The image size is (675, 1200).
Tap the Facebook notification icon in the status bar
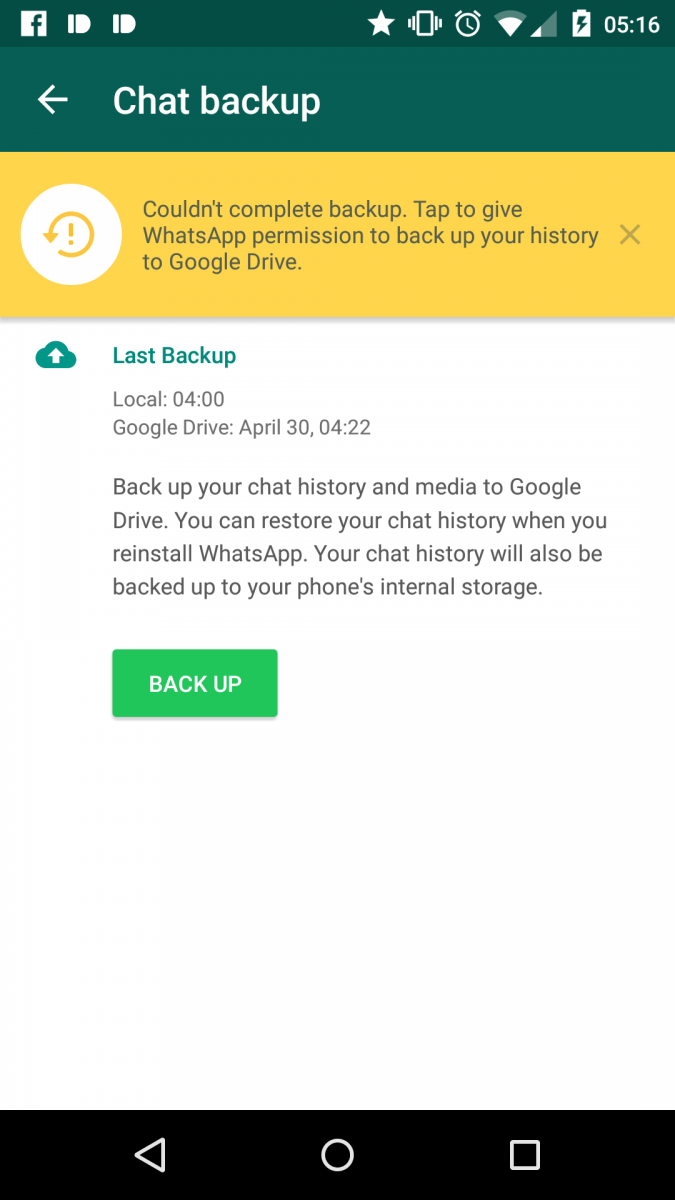pyautogui.click(x=33, y=24)
